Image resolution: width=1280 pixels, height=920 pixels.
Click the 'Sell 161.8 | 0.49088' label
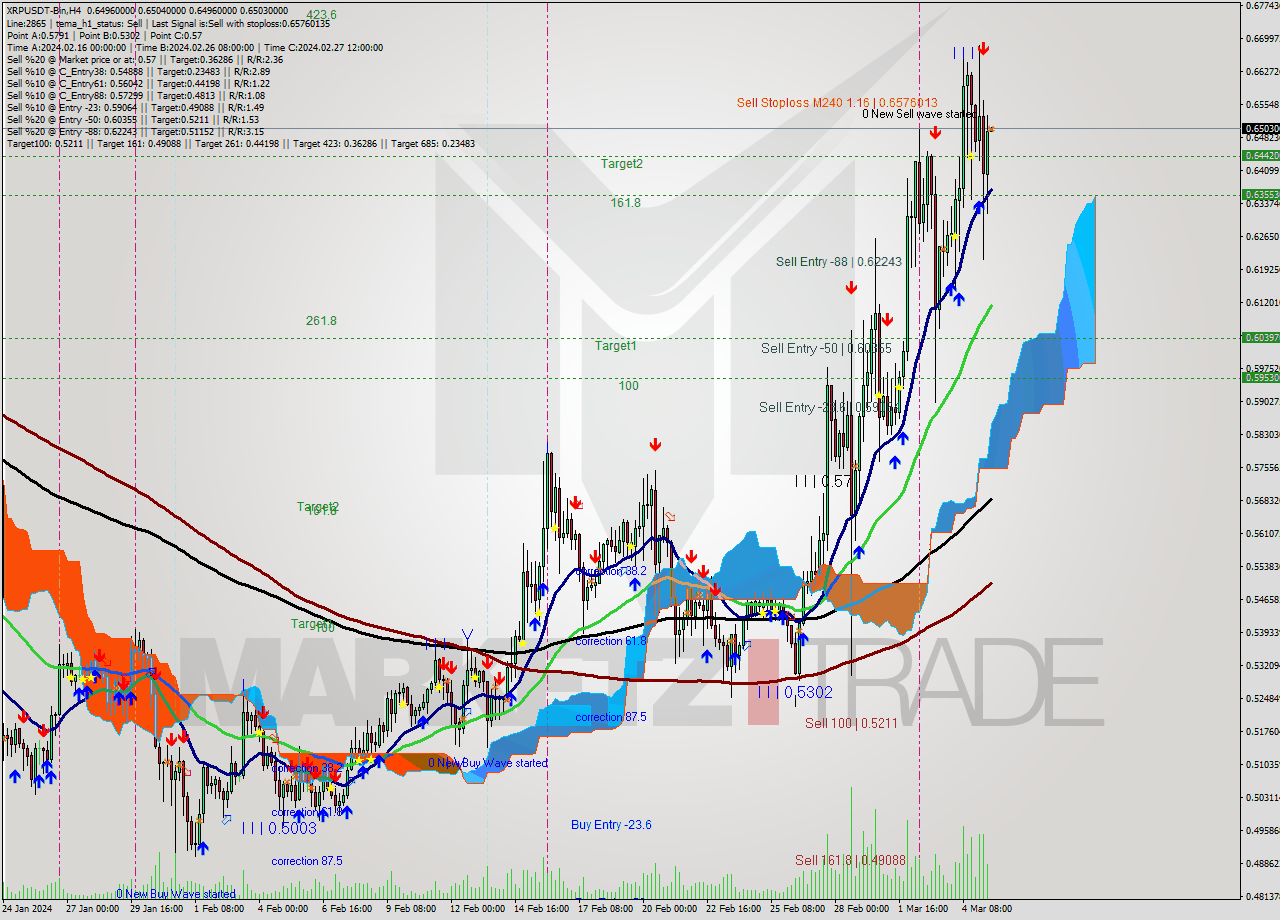[x=850, y=860]
